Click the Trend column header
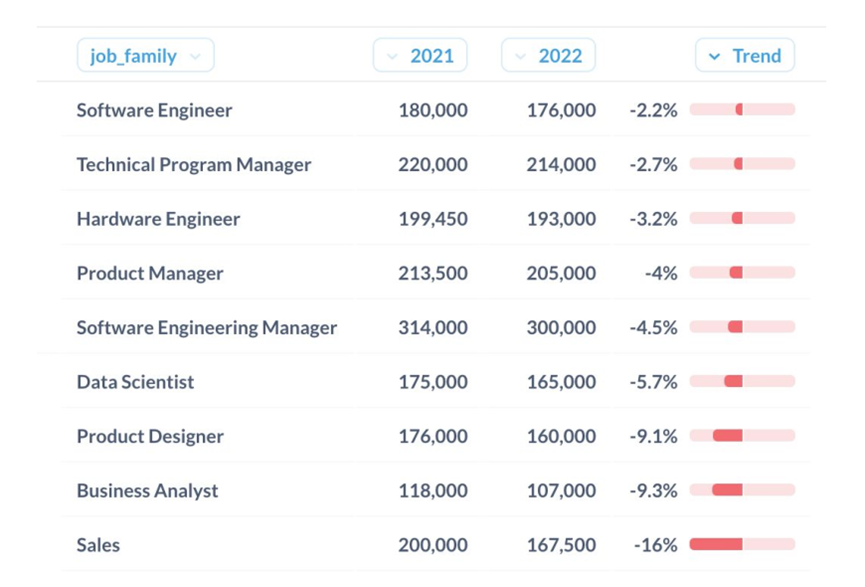Image resolution: width=865 pixels, height=587 pixels. 745,56
